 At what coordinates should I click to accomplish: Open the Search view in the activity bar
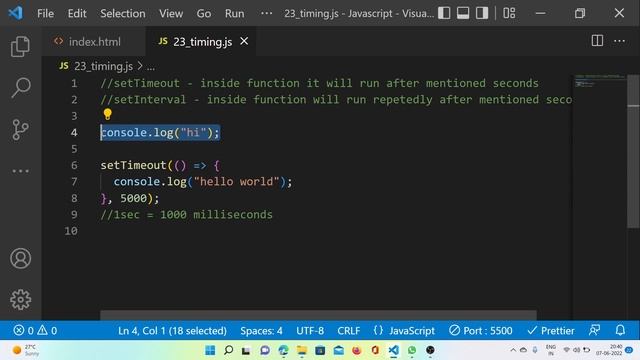20,87
